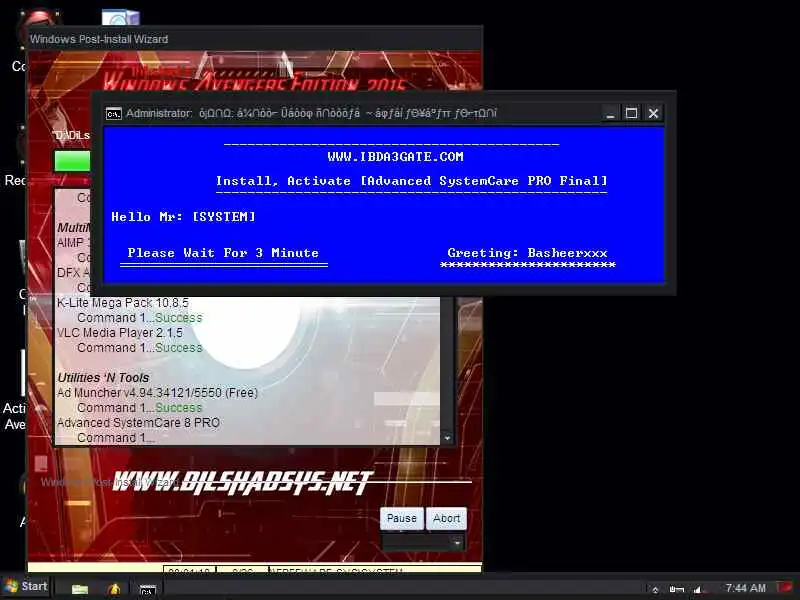Image resolution: width=800 pixels, height=600 pixels.
Task: Click the network signal tray icon
Action: tap(697, 589)
